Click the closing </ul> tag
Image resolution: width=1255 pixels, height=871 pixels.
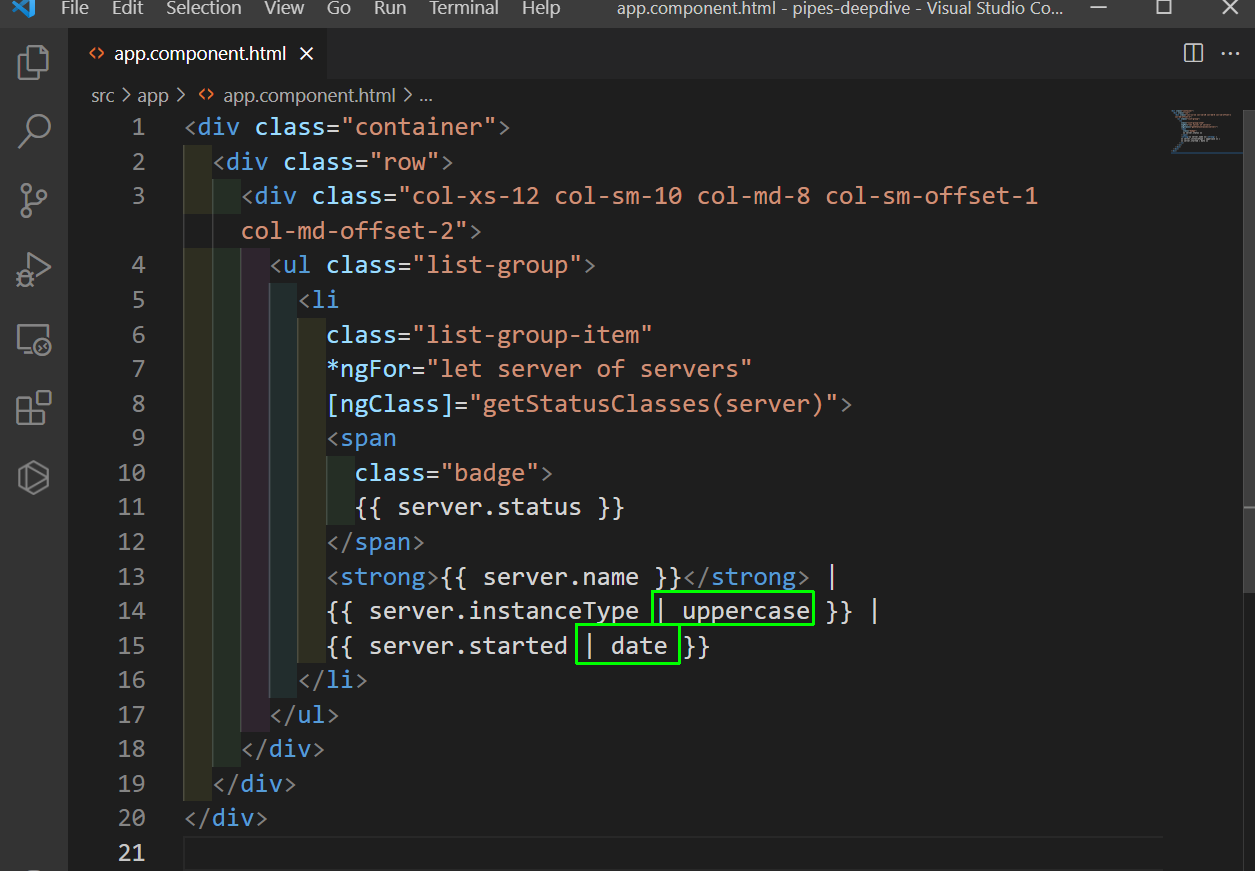[x=305, y=715]
